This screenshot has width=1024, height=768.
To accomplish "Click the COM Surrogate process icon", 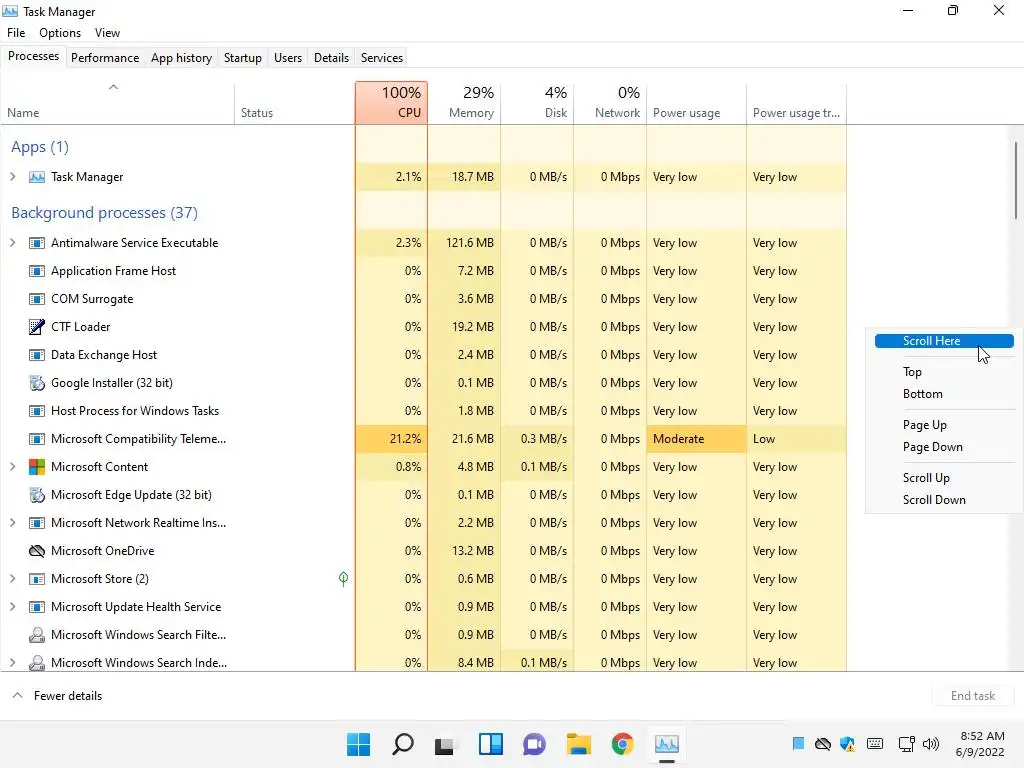I will (37, 299).
